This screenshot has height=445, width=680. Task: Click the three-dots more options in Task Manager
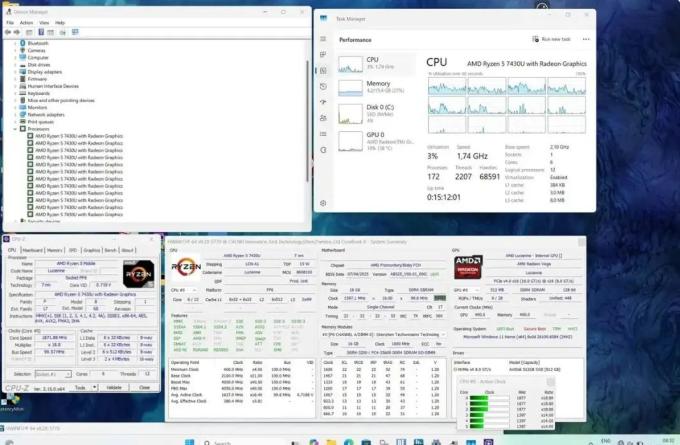pos(586,39)
